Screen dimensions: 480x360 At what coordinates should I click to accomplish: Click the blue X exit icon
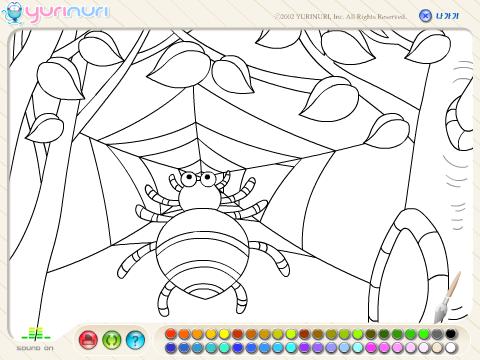(425, 16)
